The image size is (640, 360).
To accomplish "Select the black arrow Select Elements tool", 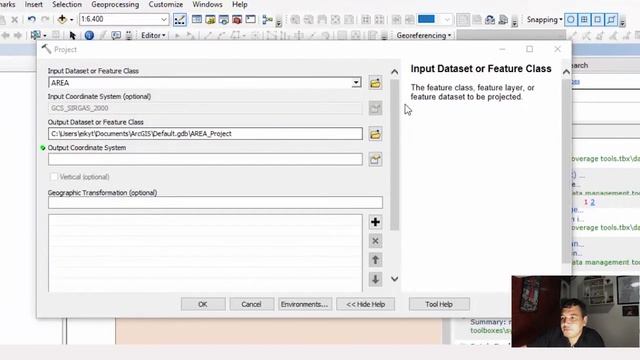I will [73, 36].
